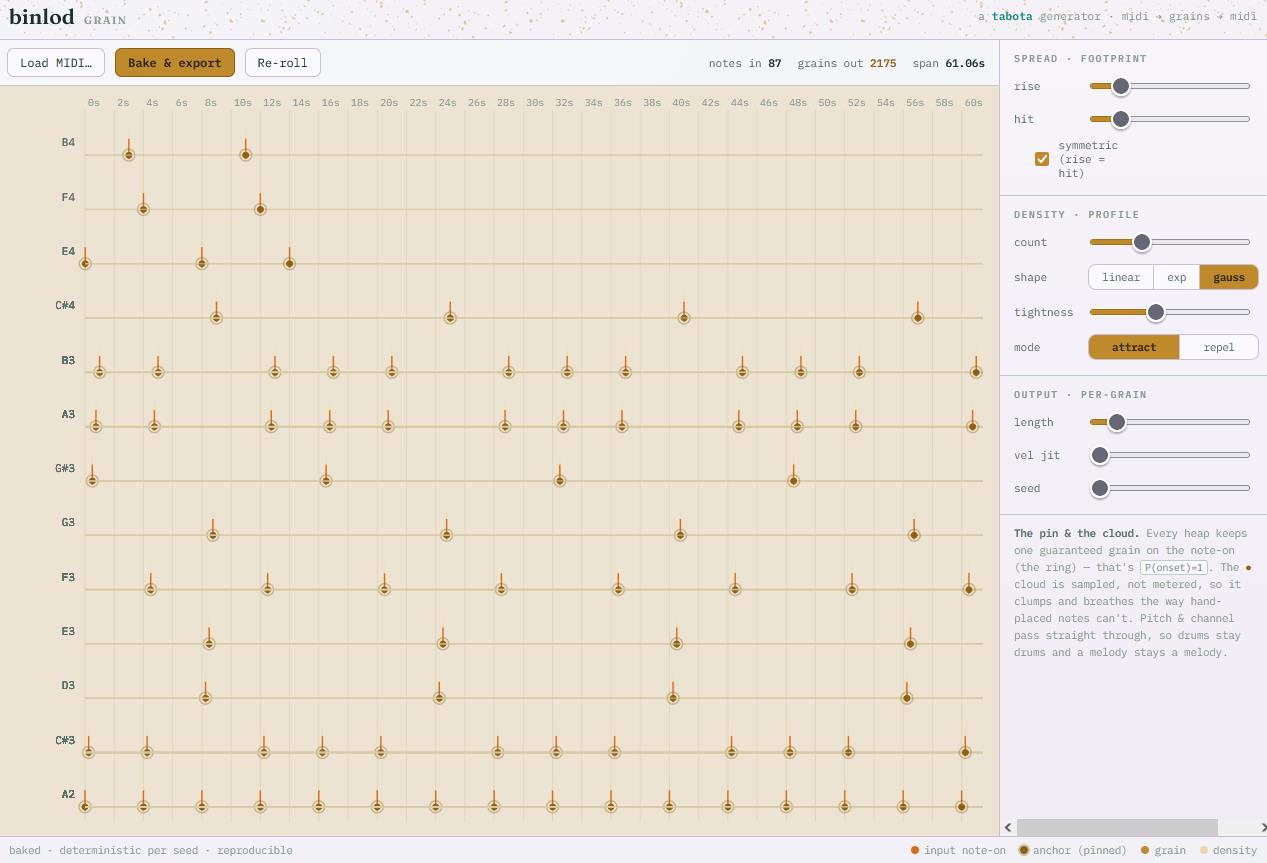The height and width of the screenshot is (863, 1267).
Task: Adjust the count slider handle
Action: 1141,242
